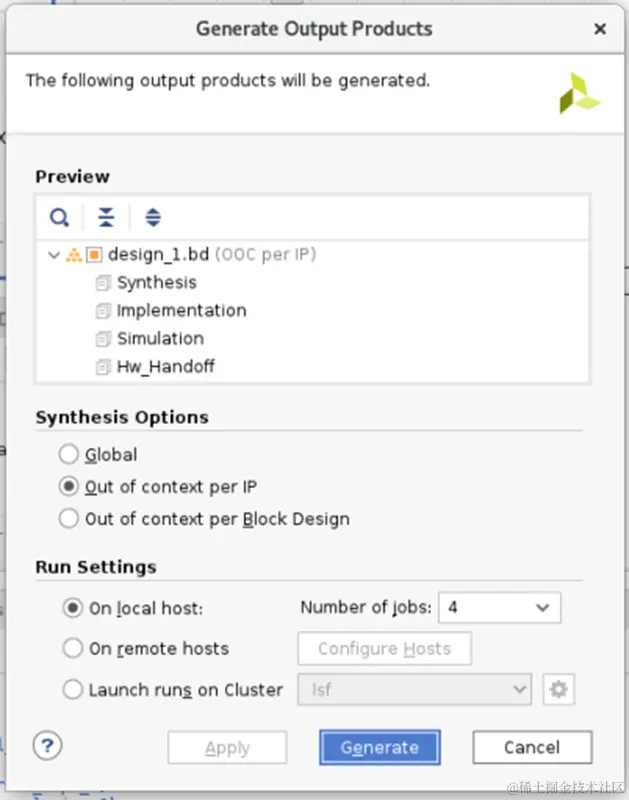The height and width of the screenshot is (800, 629).
Task: Select the Global synthesis option
Action: [x=69, y=455]
